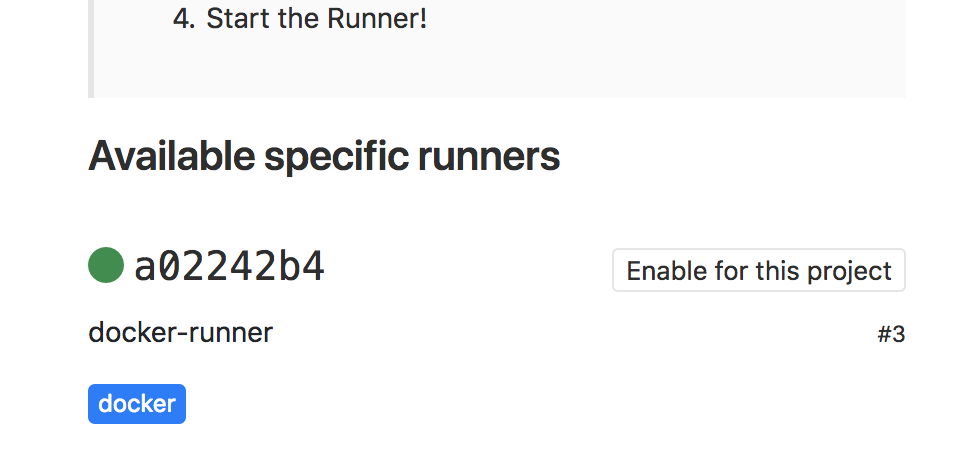This screenshot has height=462, width=966.
Task: Open runner a02242b4 details
Action: click(229, 267)
